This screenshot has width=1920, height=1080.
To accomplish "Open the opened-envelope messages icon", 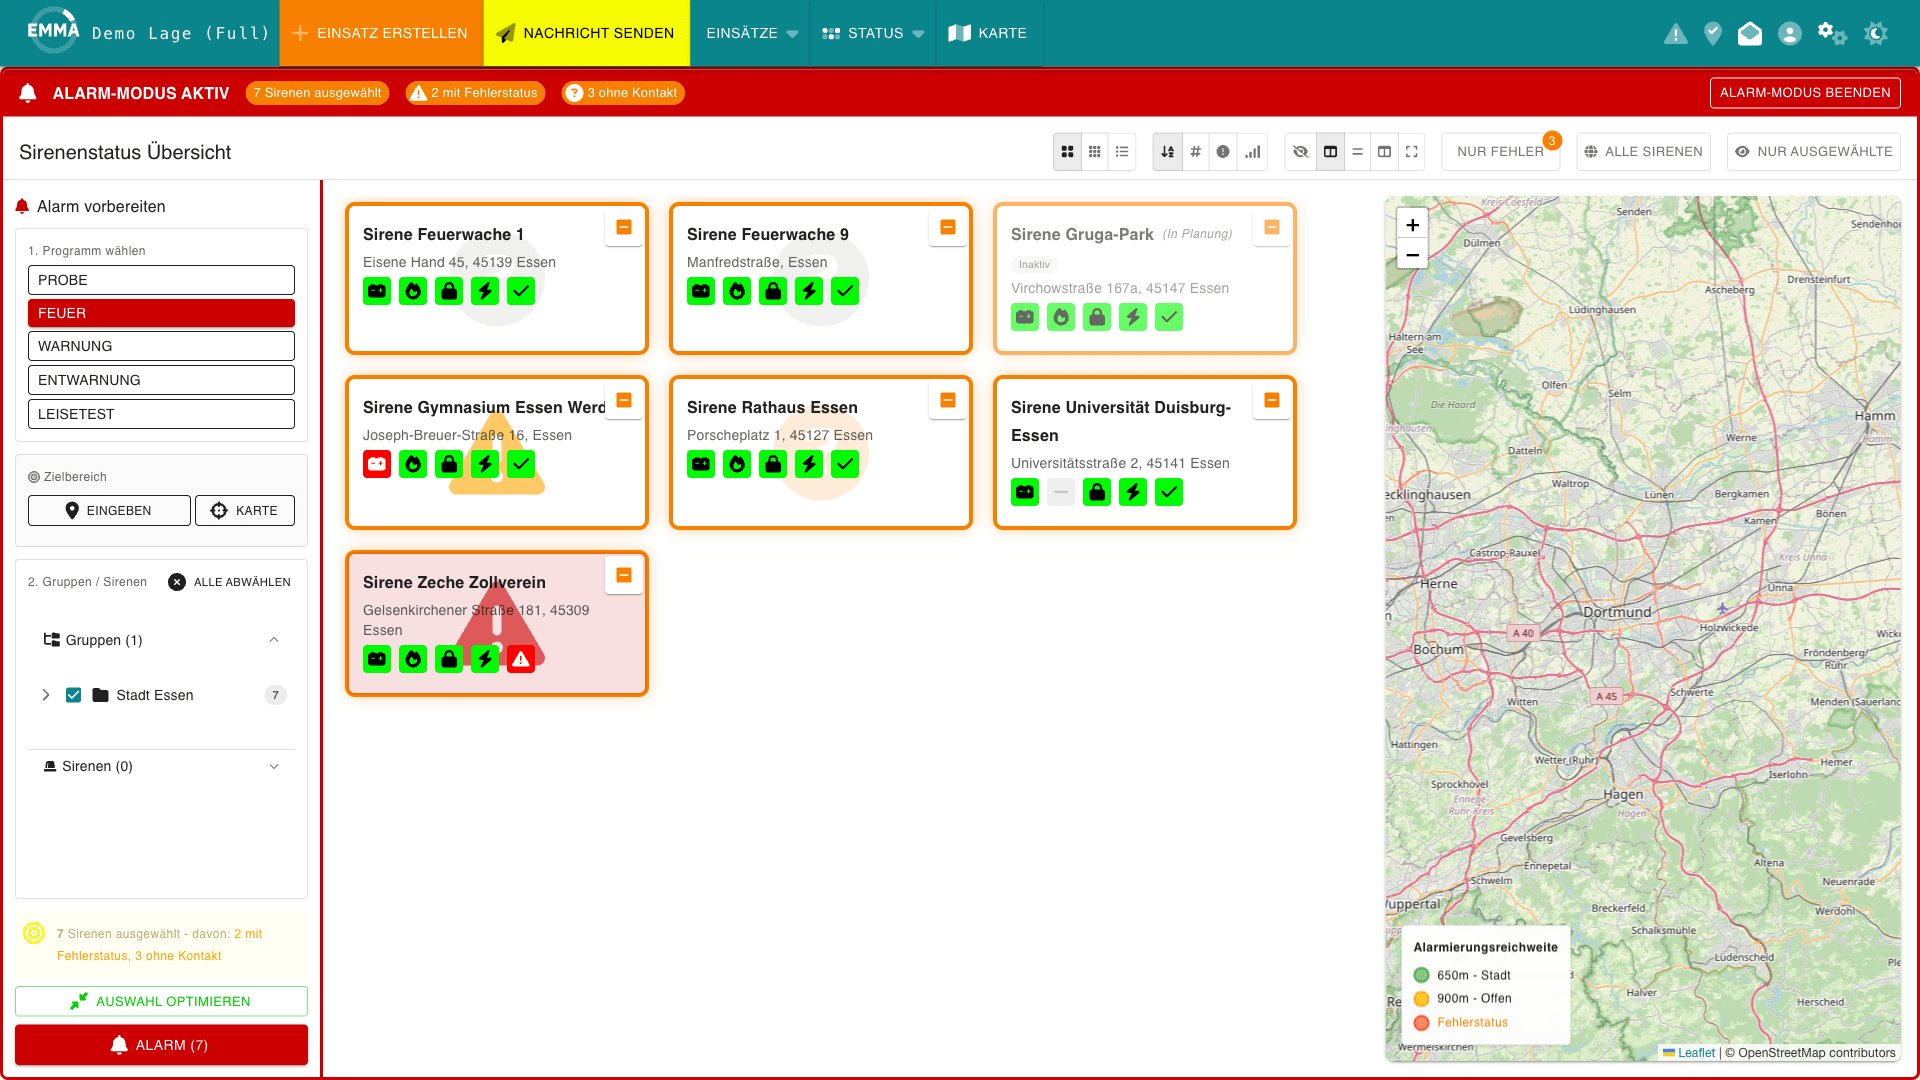I will tap(1750, 34).
